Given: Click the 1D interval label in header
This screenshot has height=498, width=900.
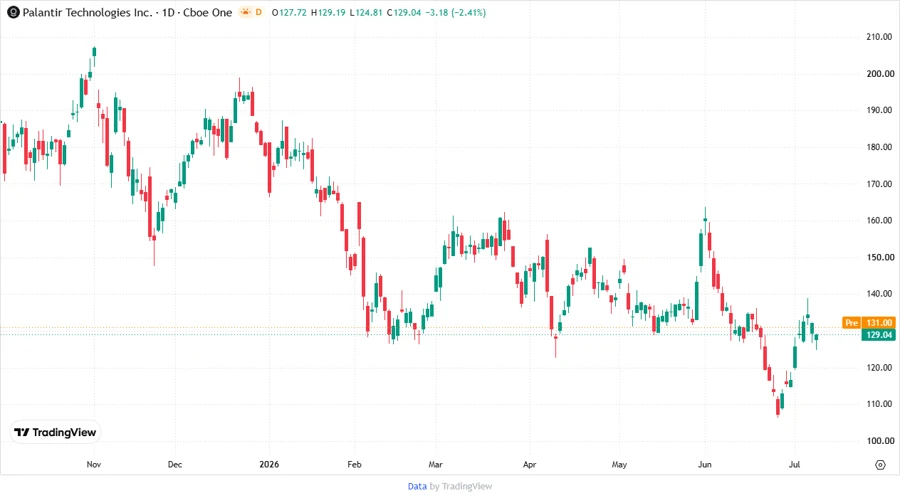Looking at the screenshot, I should pyautogui.click(x=168, y=12).
